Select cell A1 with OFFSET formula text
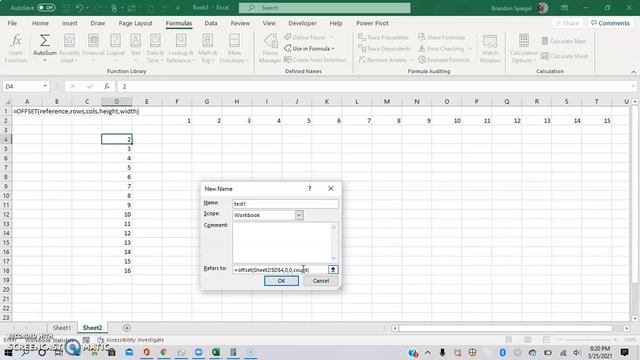640x360 pixels. [27, 111]
